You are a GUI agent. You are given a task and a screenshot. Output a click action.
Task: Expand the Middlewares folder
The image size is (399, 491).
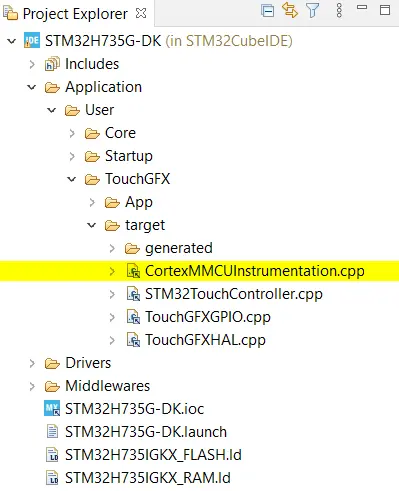click(32, 386)
